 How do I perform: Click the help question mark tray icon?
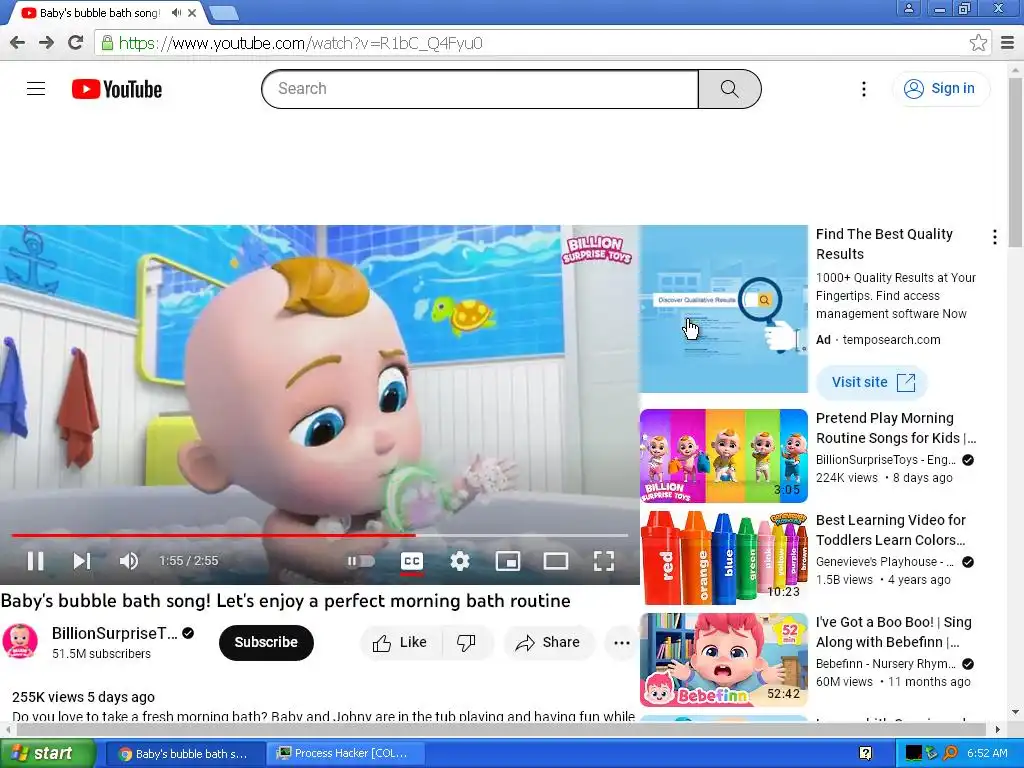coord(865,753)
